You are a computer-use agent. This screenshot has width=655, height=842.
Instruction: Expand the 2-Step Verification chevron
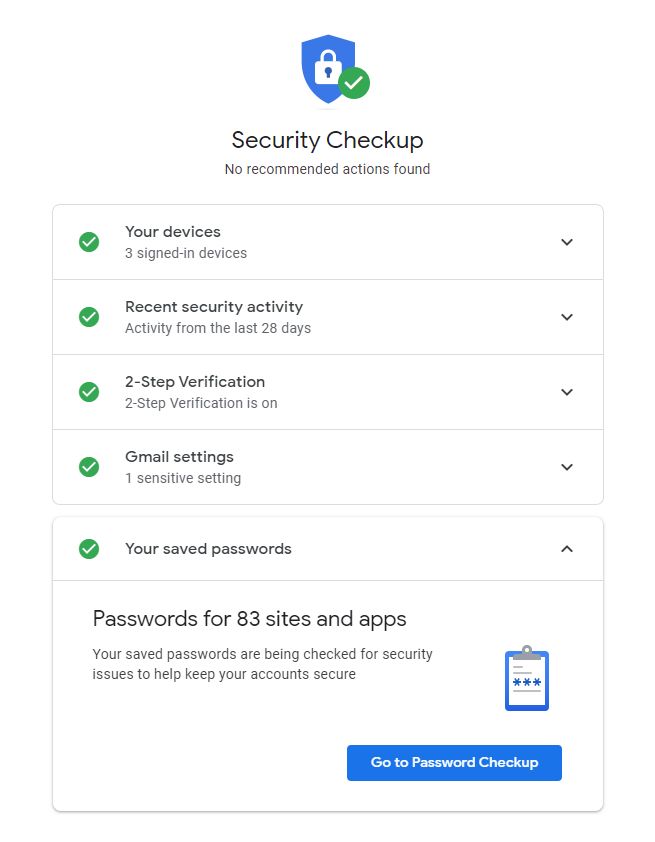pyautogui.click(x=567, y=392)
